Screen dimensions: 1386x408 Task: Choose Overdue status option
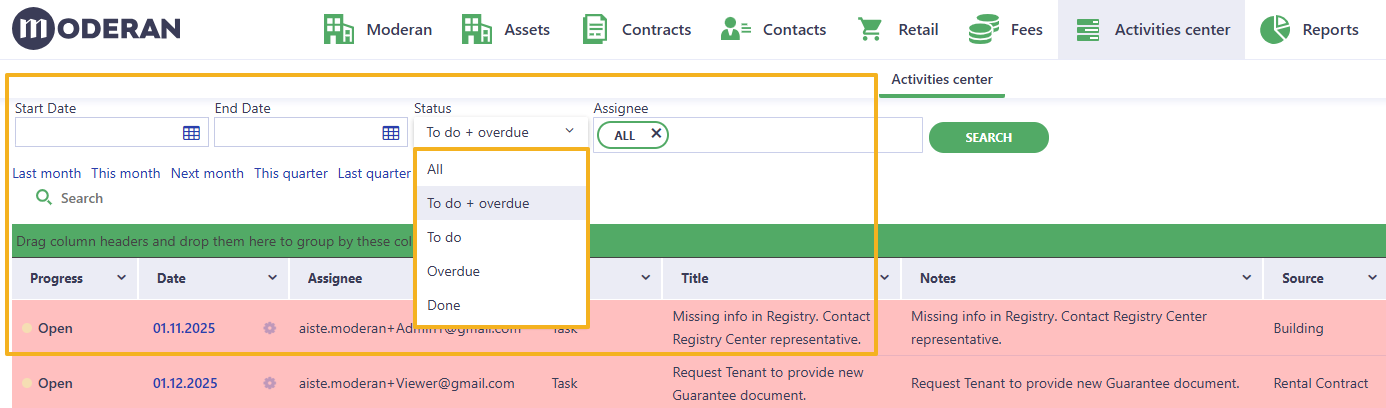coord(501,271)
